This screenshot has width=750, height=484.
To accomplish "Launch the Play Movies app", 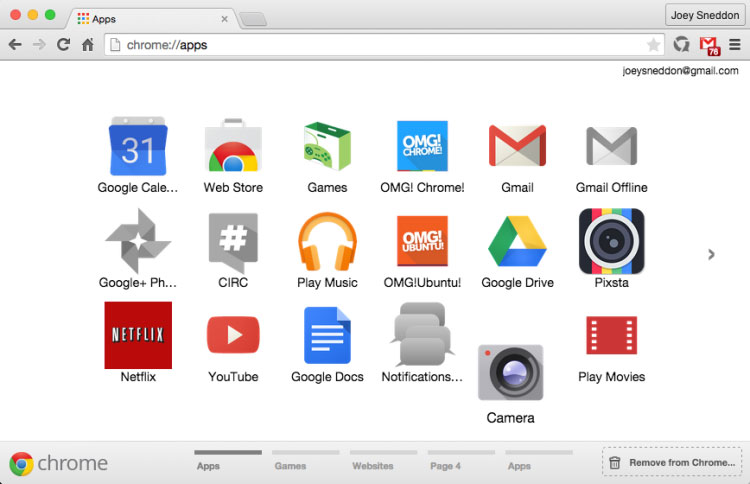I will click(x=611, y=335).
